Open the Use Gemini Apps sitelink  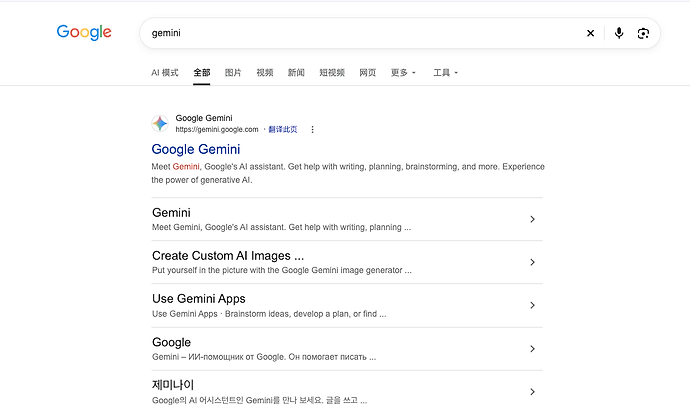click(199, 299)
